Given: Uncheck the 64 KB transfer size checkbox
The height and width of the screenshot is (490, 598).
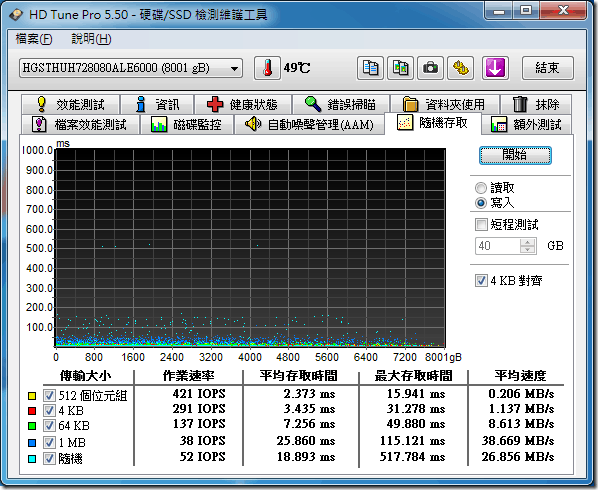Looking at the screenshot, I should click(x=49, y=425).
